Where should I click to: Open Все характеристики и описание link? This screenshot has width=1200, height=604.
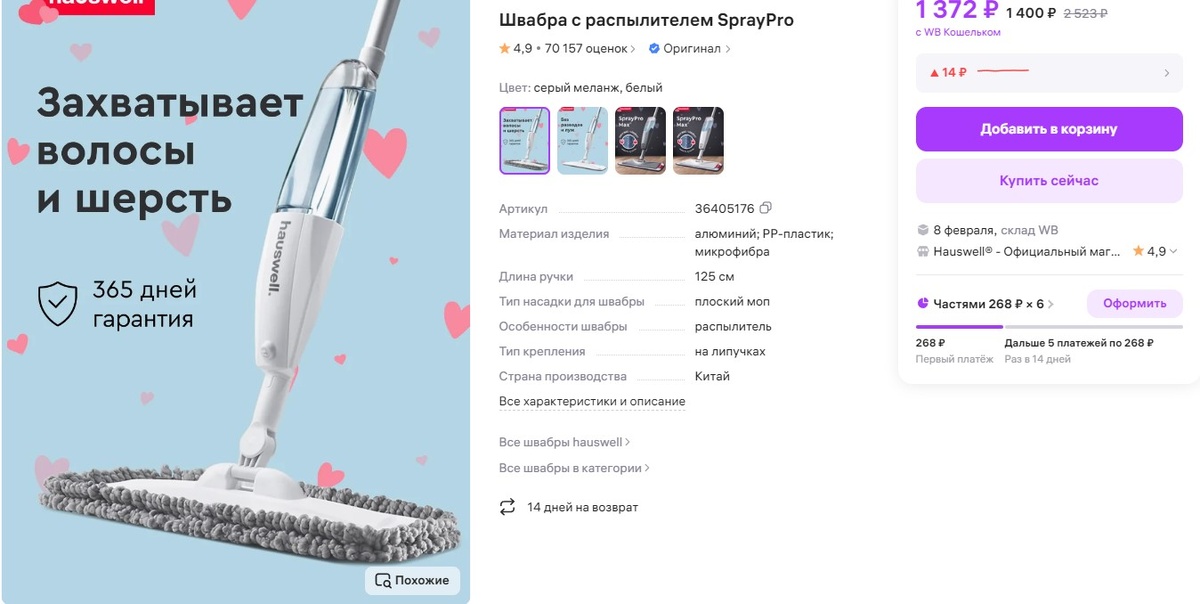pos(592,401)
